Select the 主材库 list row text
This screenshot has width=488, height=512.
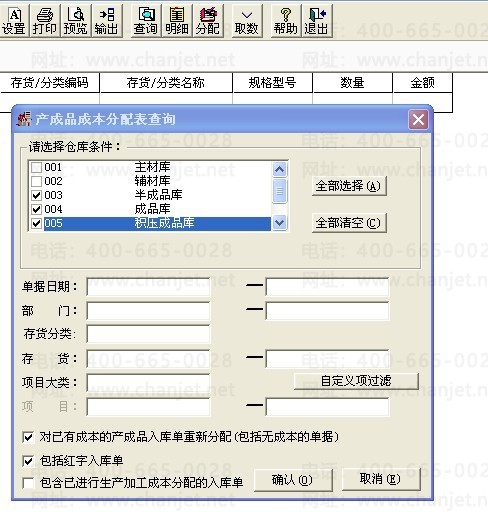click(x=153, y=167)
